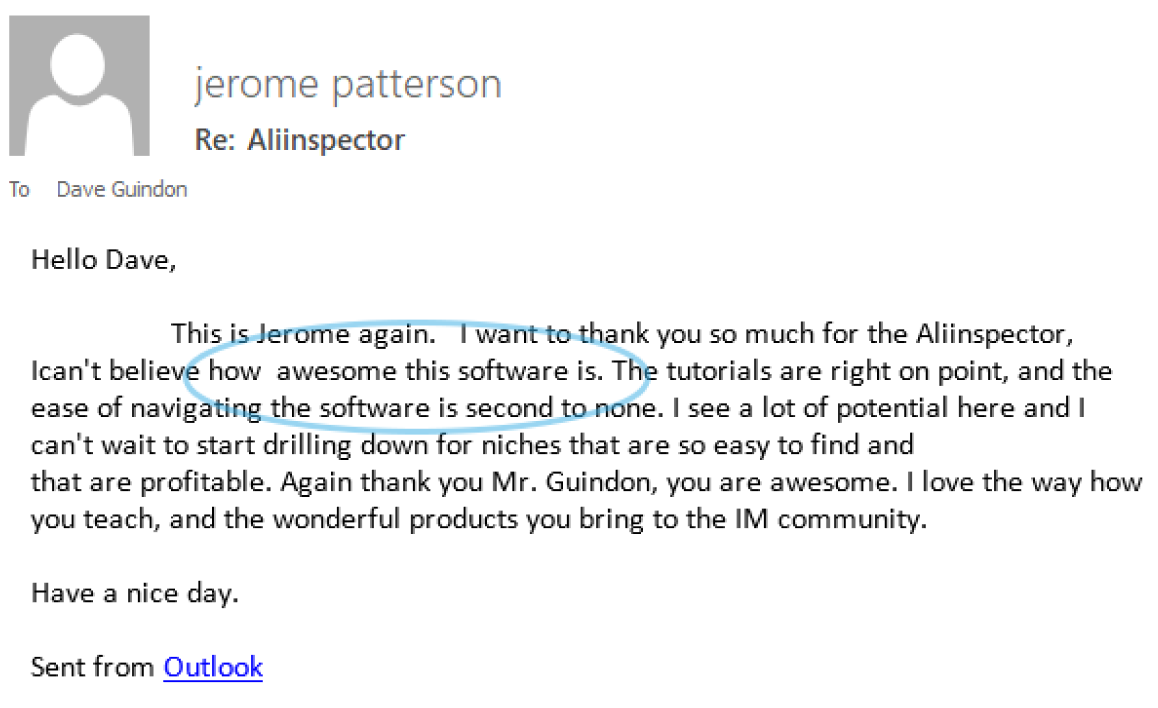Viewport: 1158px width, 708px height.
Task: Click the sender's avatar placeholder image
Action: click(x=79, y=85)
